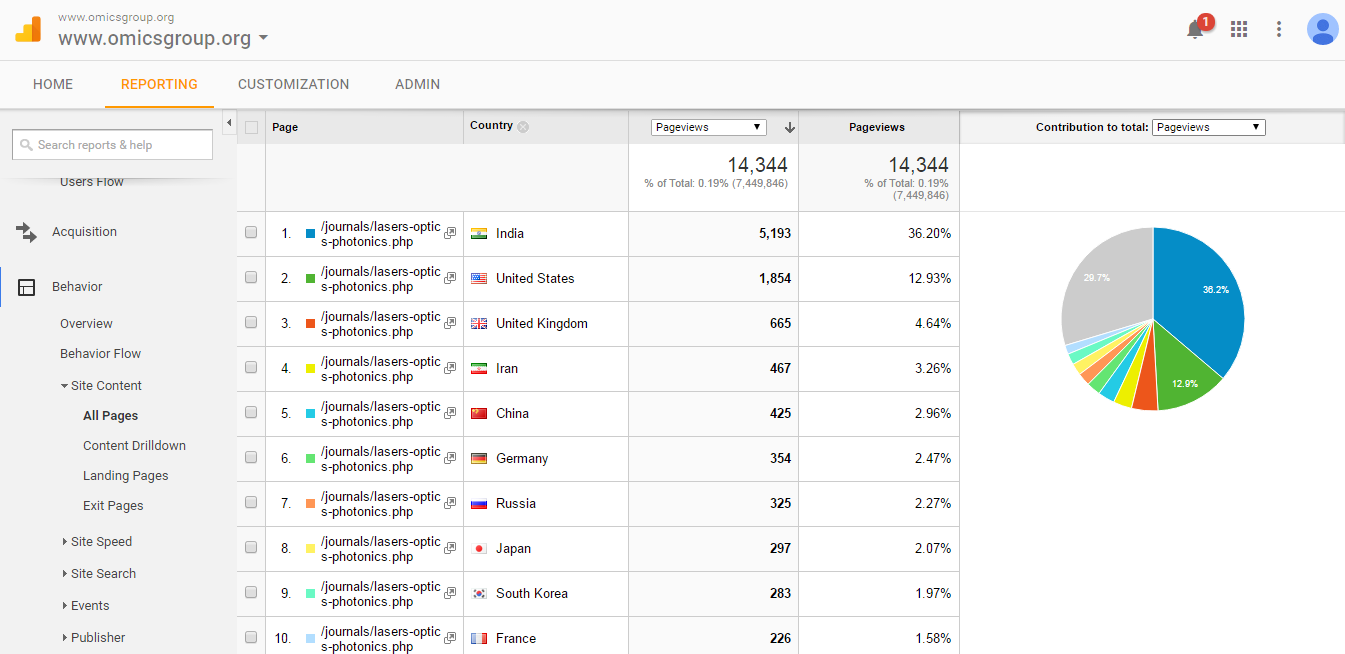Image resolution: width=1345 pixels, height=654 pixels.
Task: Open South Korea row page link icon
Action: (x=450, y=593)
